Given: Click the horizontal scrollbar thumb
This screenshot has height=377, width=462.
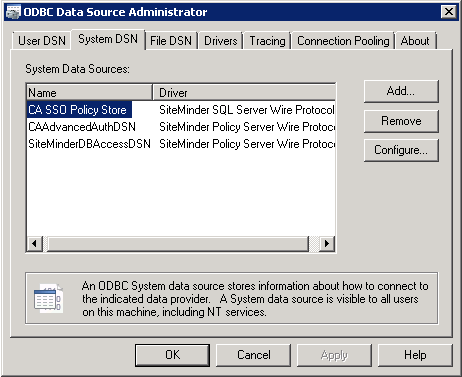Looking at the screenshot, I should (x=178, y=244).
